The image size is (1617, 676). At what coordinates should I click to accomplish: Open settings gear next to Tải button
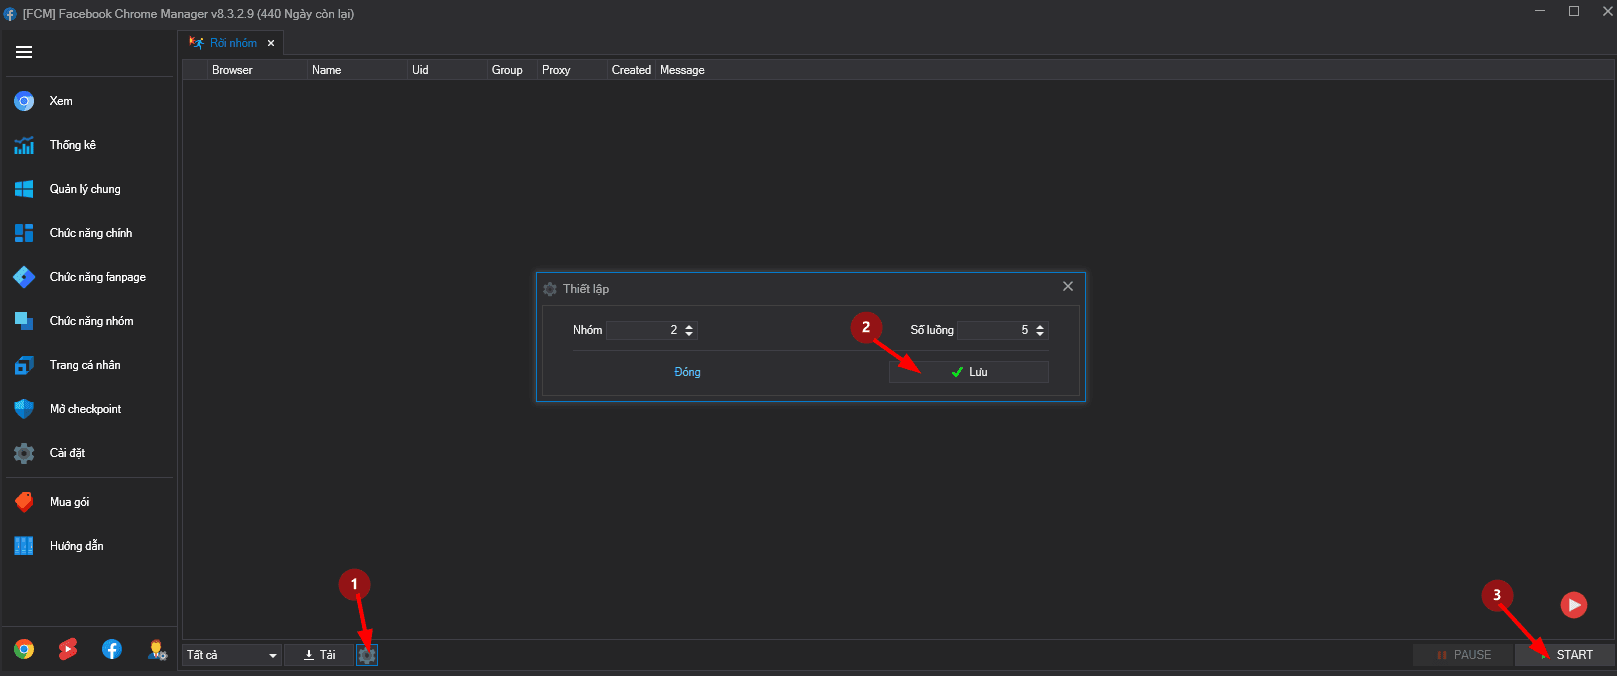click(x=367, y=655)
